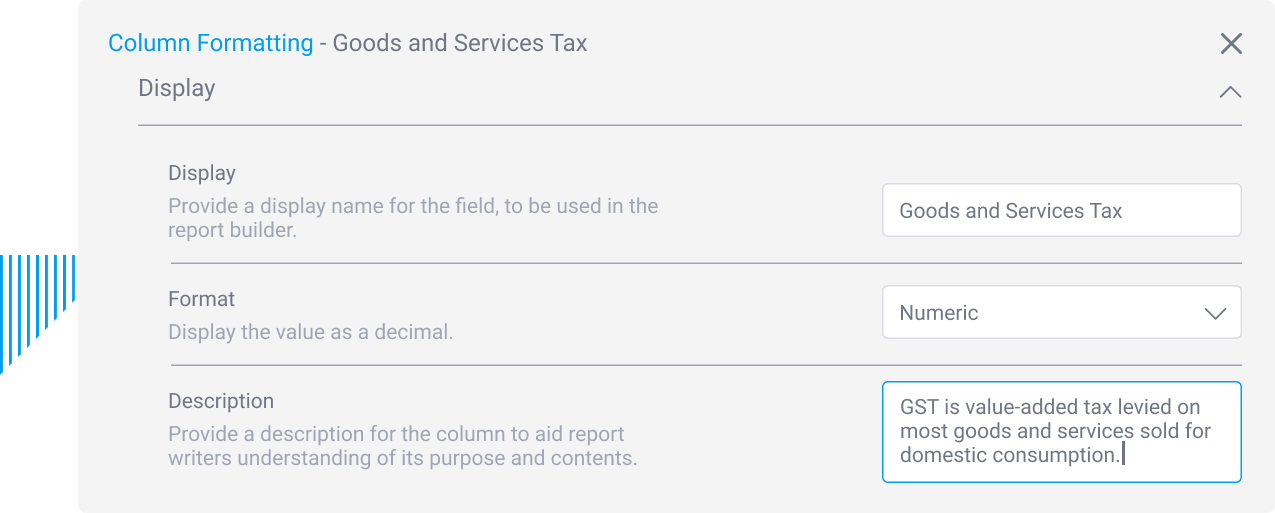
Task: Click 'Display the value as a decimal' hint
Action: [310, 332]
